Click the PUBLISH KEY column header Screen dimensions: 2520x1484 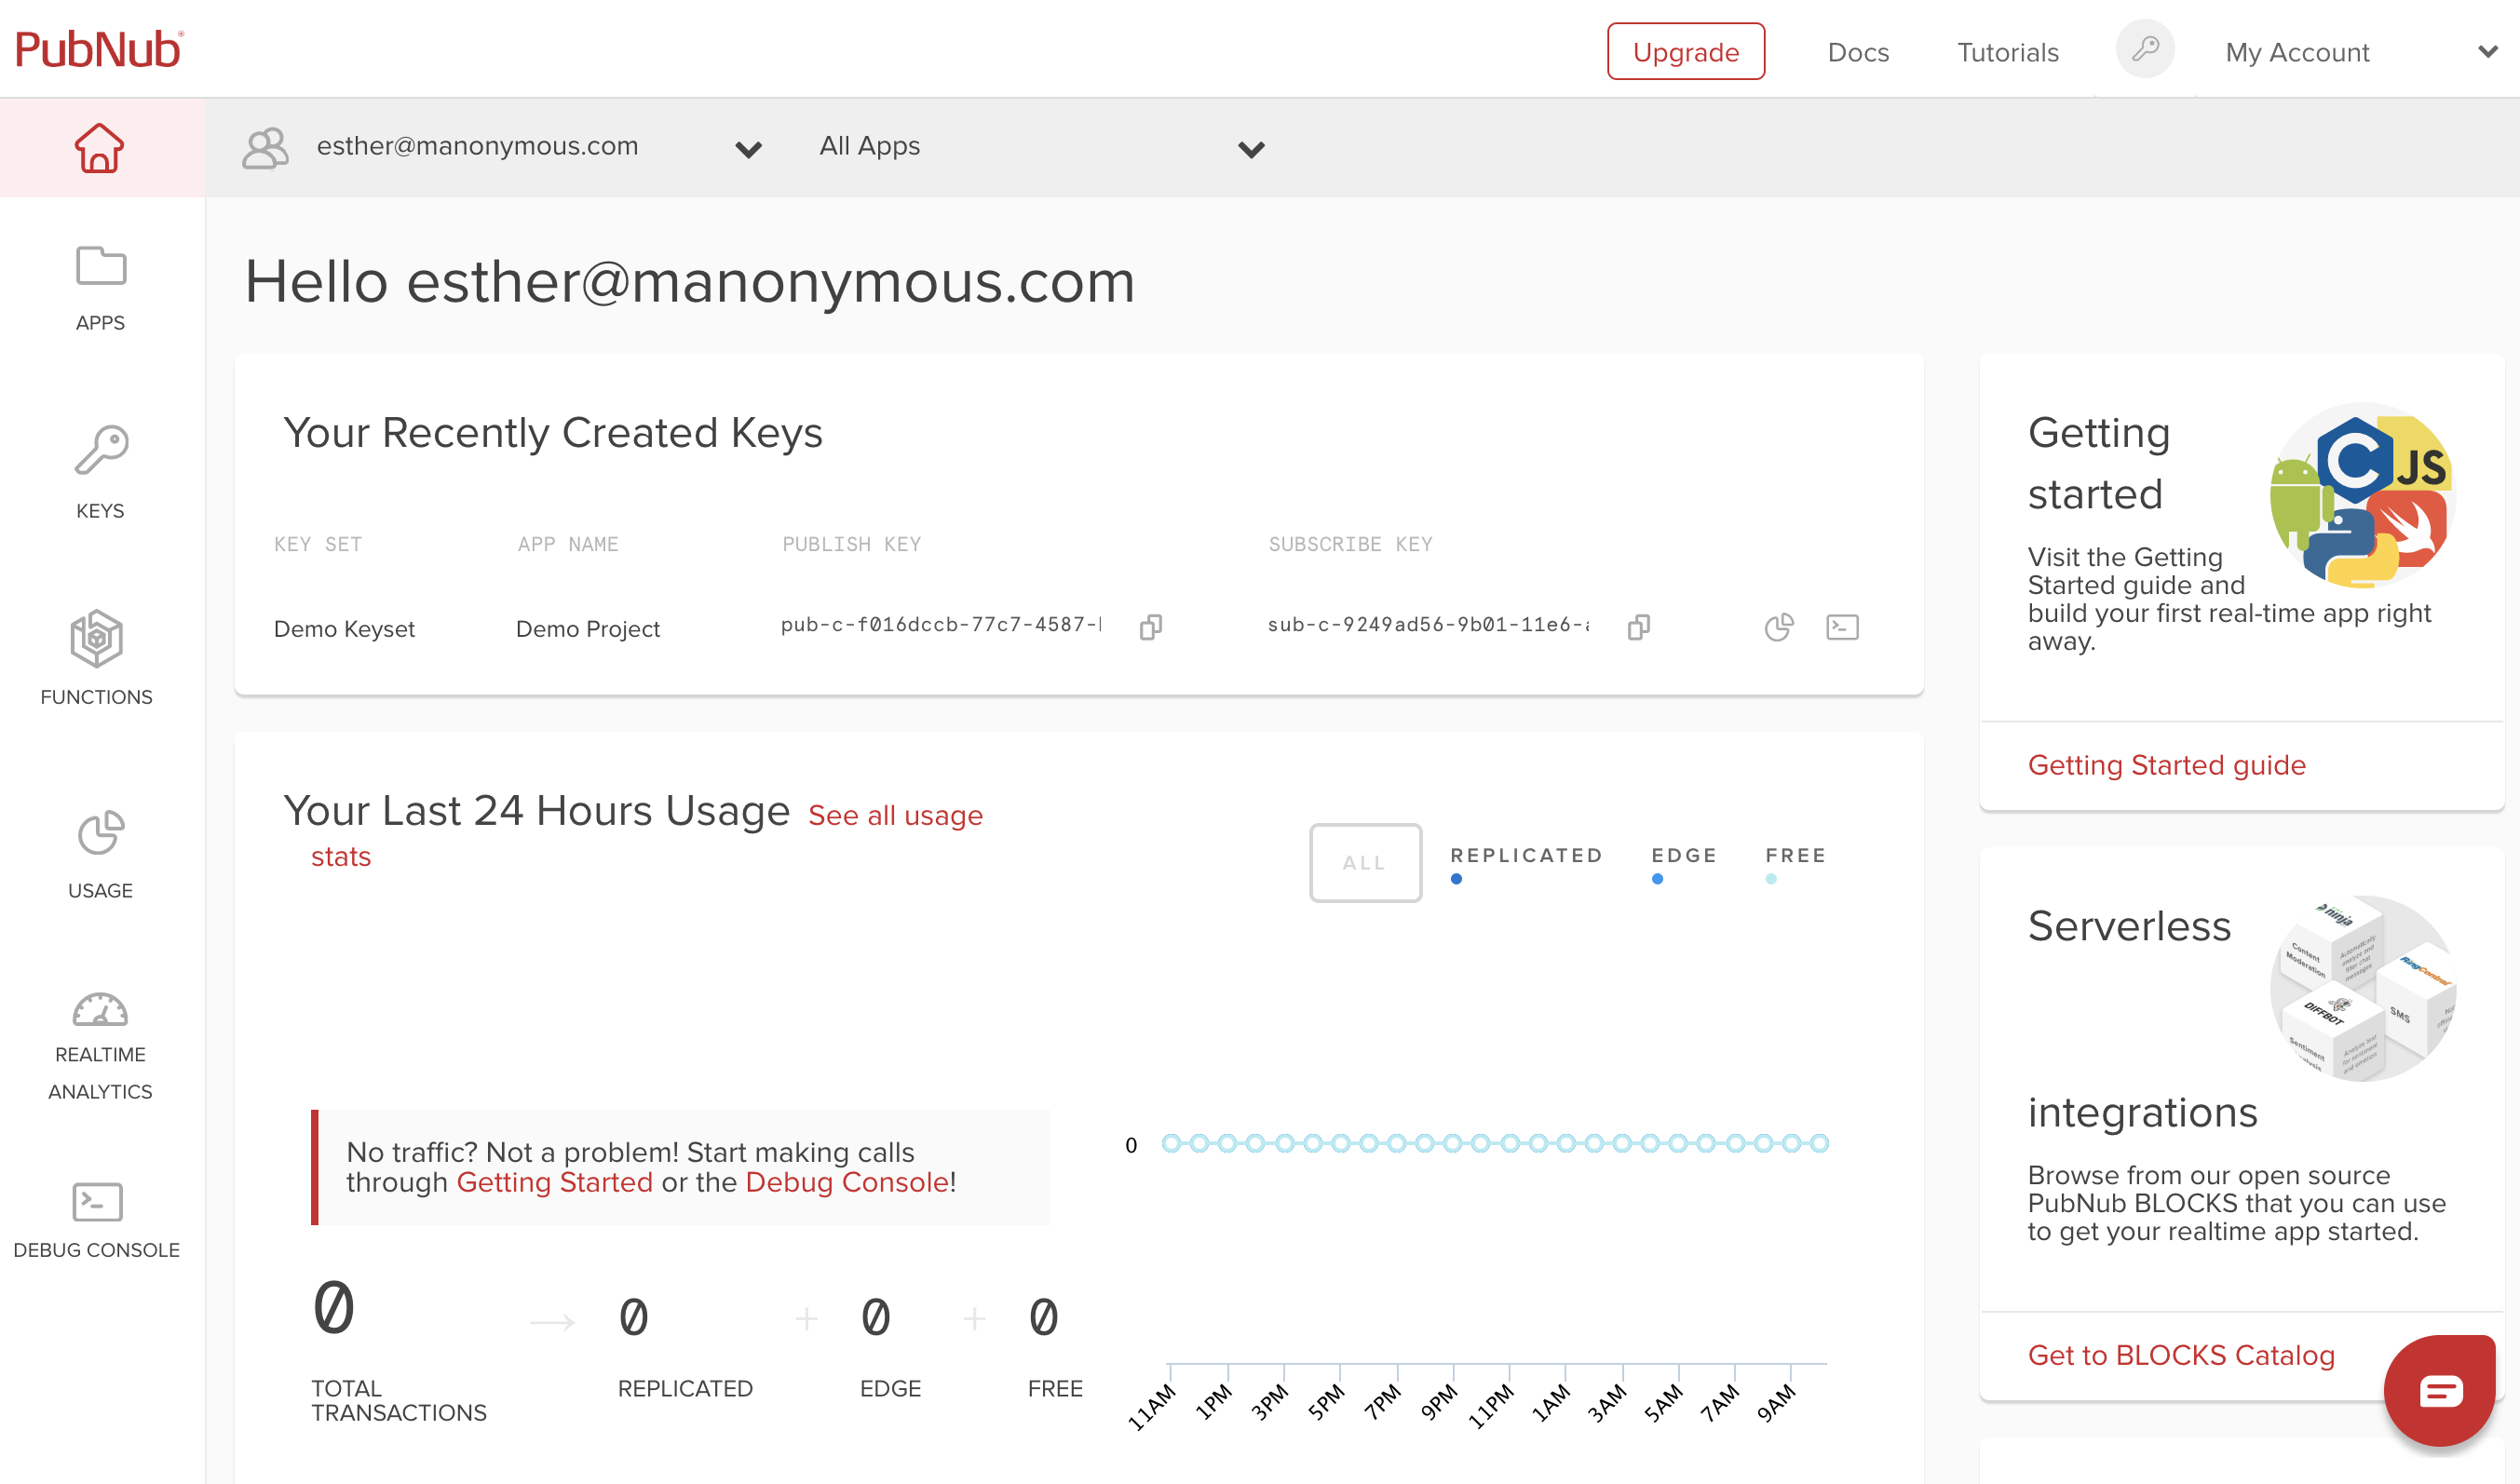pos(851,544)
